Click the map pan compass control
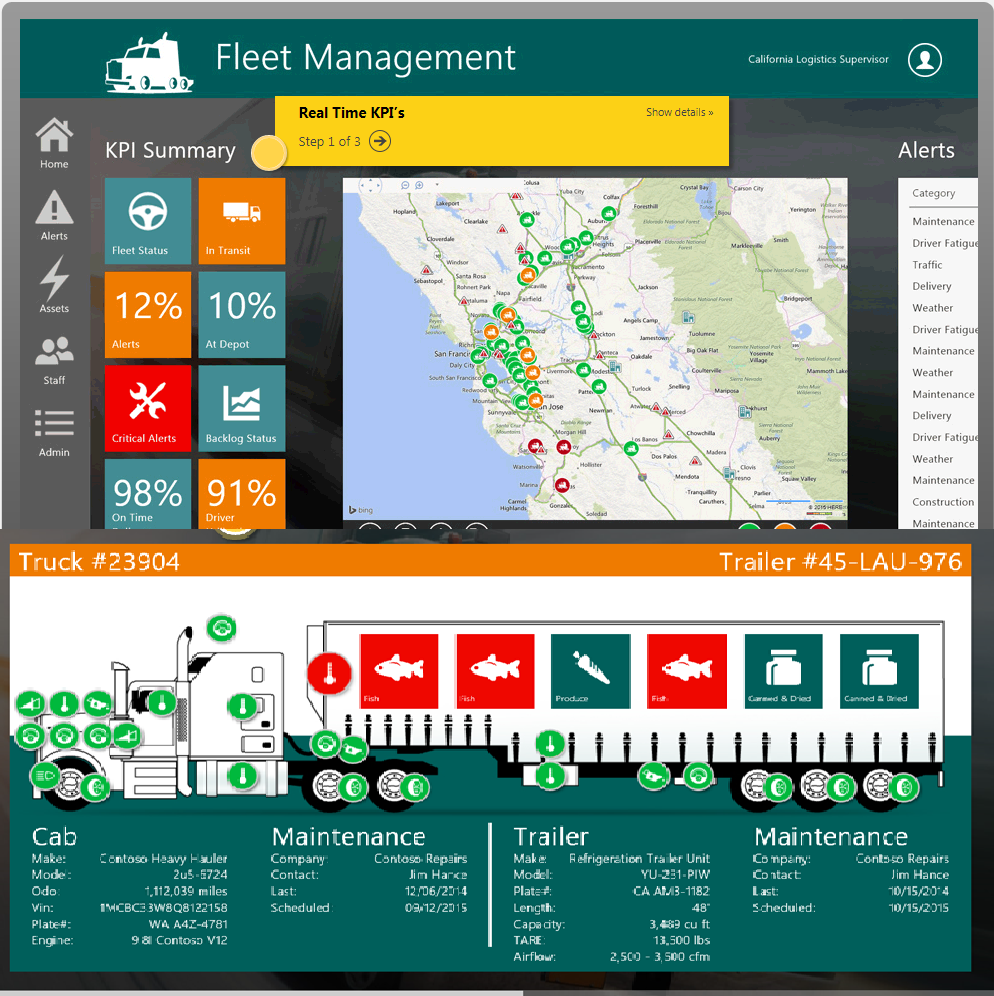 [370, 185]
